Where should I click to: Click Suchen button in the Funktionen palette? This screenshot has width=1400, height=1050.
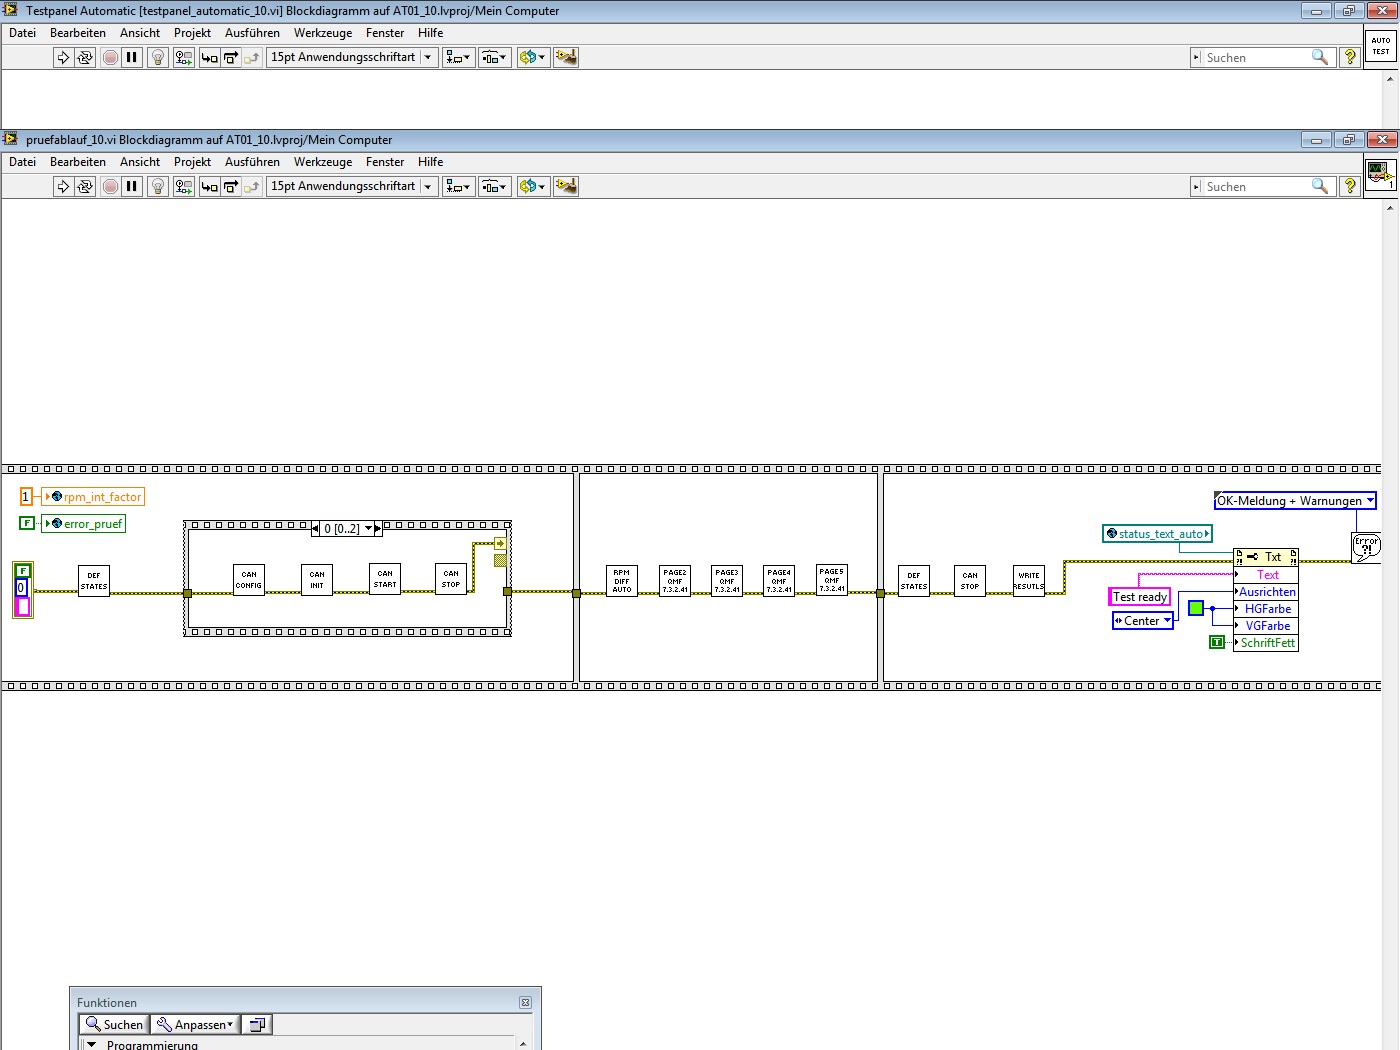(x=114, y=1025)
